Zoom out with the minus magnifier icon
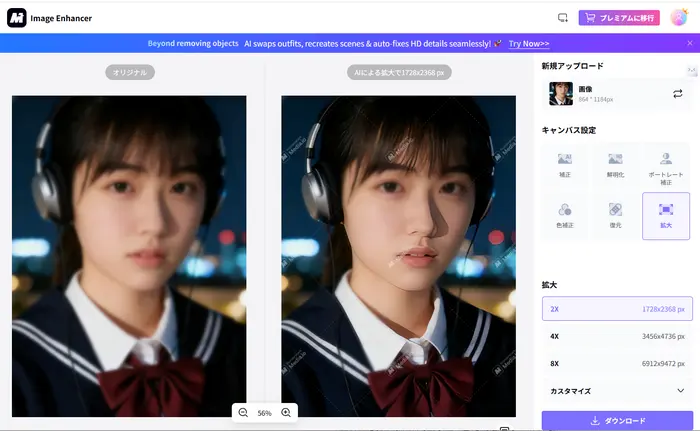Viewport: 700px width, 431px height. tap(243, 413)
